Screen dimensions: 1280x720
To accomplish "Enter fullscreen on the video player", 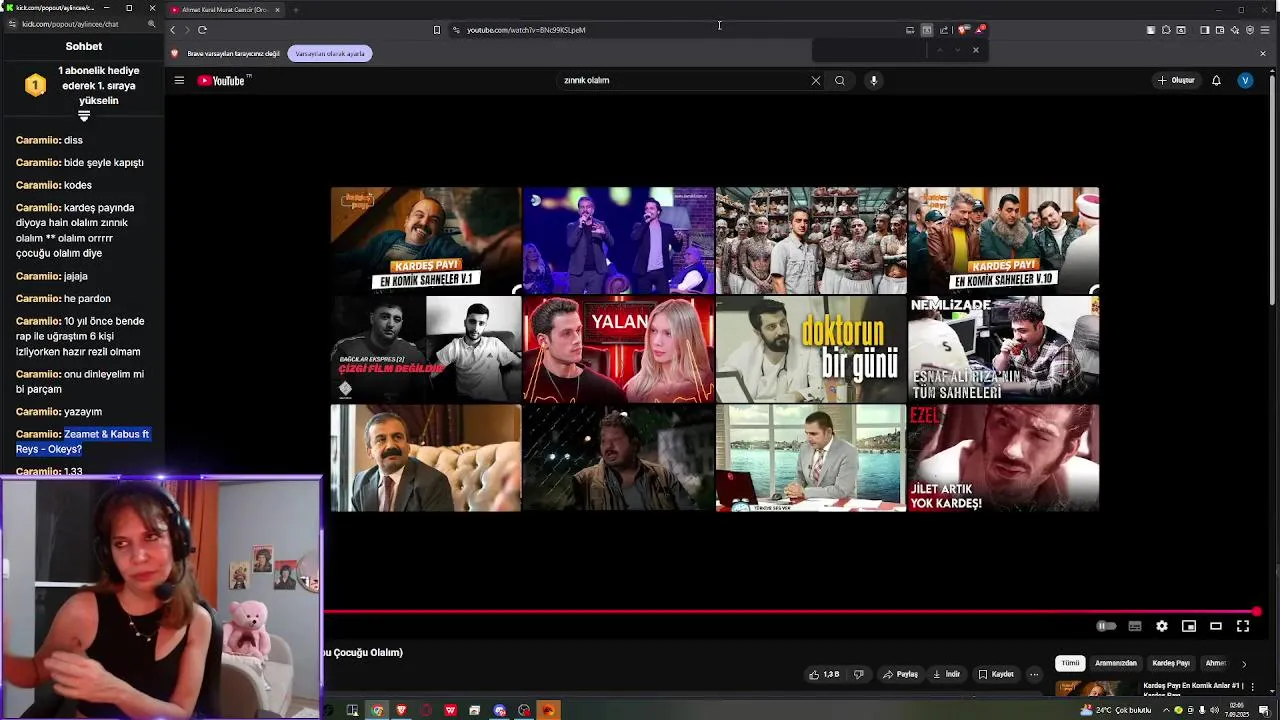I will point(1243,626).
